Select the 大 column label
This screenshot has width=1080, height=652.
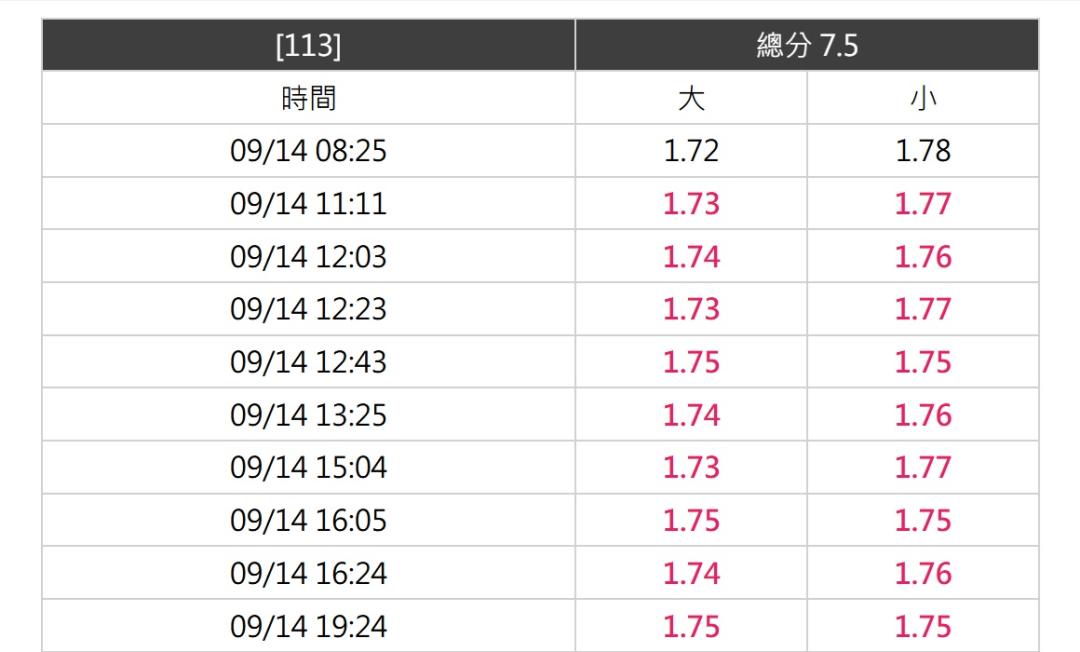click(691, 98)
